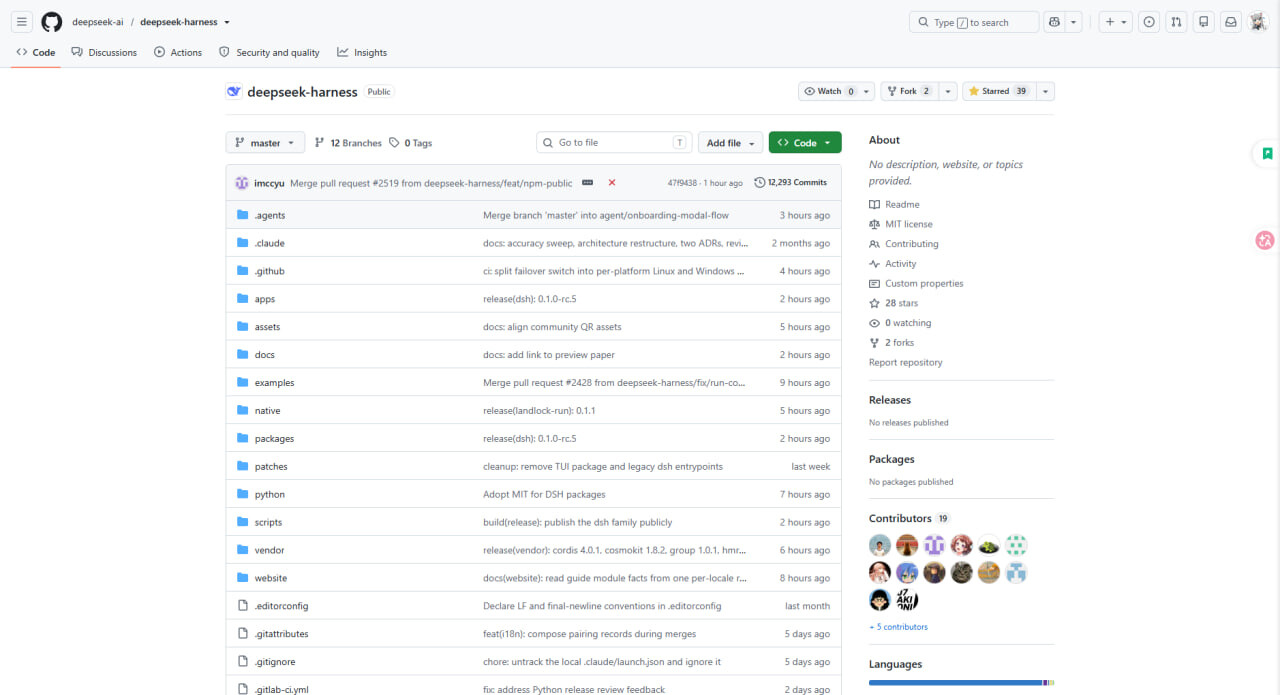Open the Copilot chat icon in header
The width and height of the screenshot is (1280, 695).
point(1054,22)
